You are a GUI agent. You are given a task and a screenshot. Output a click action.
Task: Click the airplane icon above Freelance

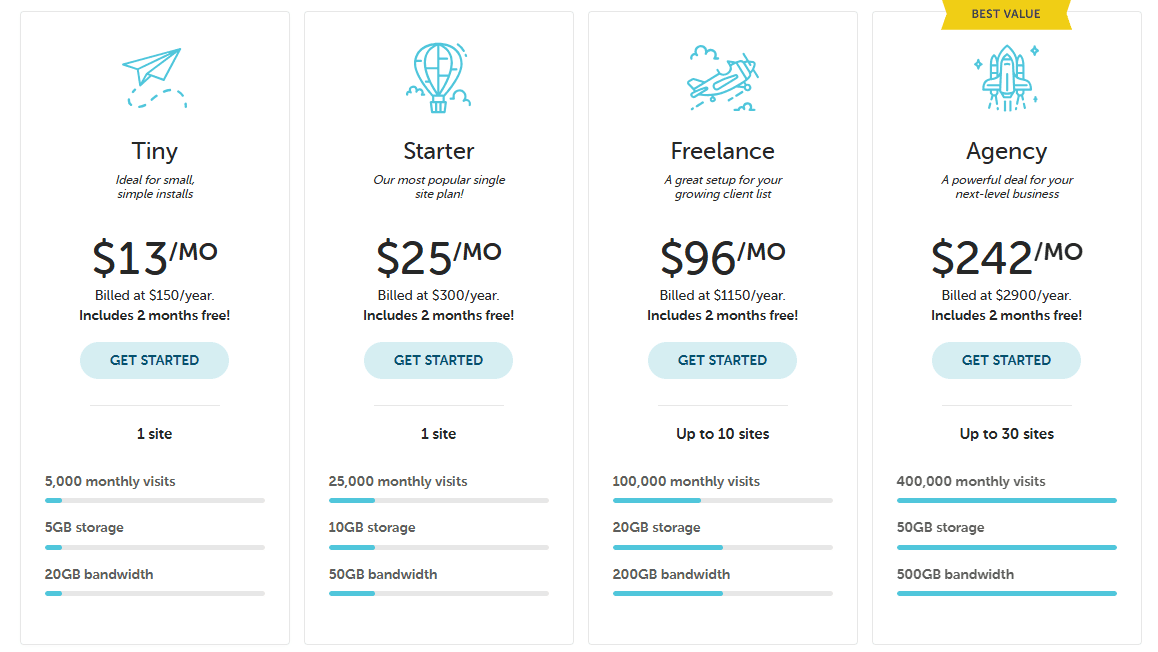(723, 77)
